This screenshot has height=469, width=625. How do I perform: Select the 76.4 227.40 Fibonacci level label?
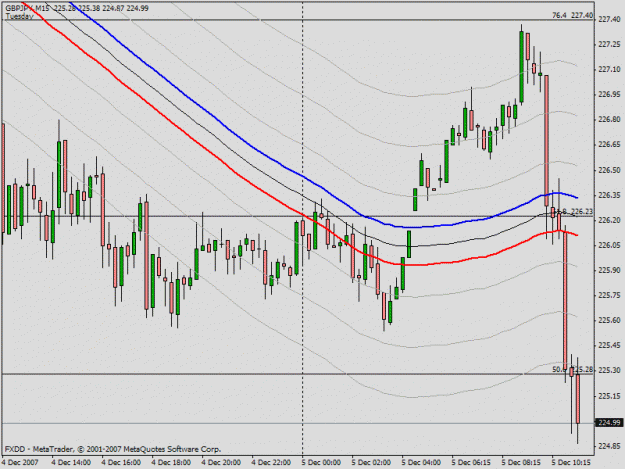[572, 15]
